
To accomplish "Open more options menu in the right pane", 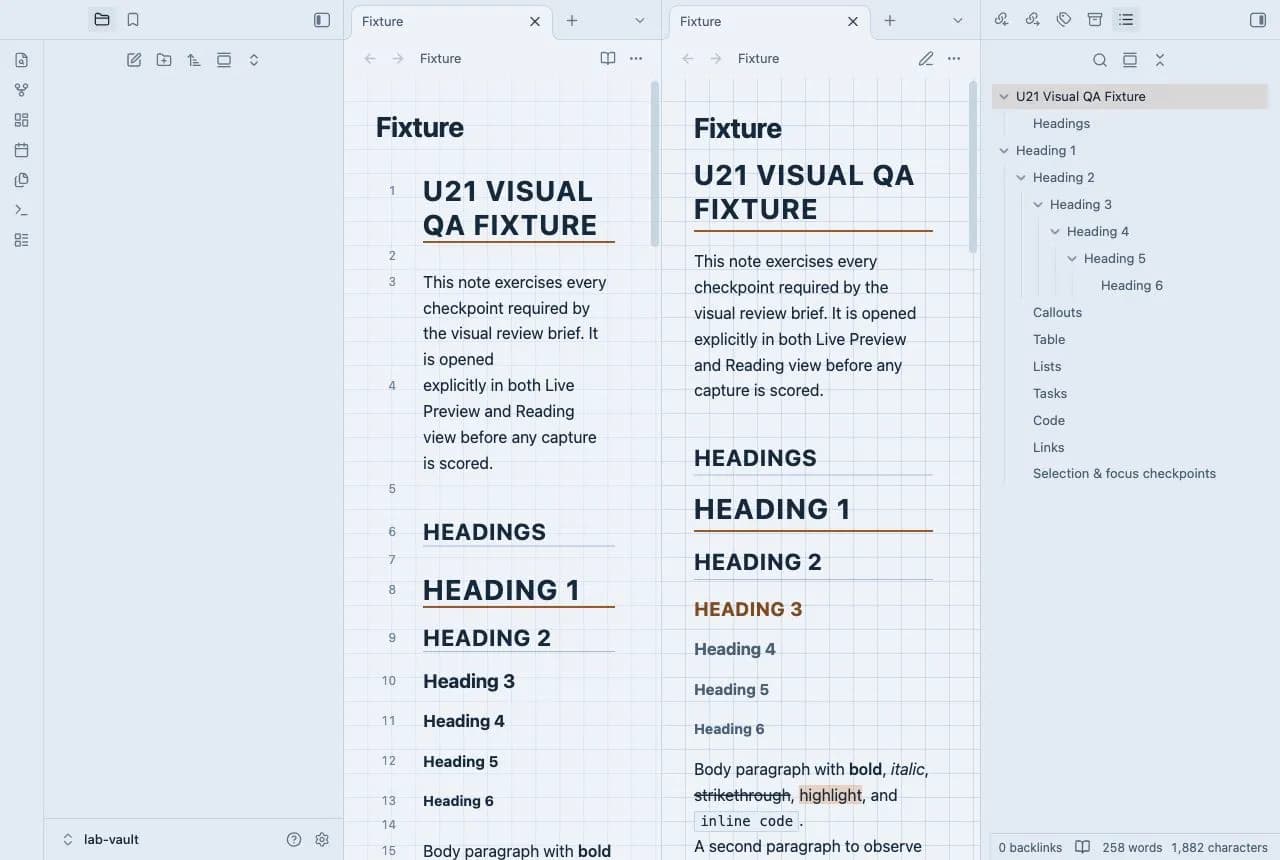I will pyautogui.click(x=954, y=59).
